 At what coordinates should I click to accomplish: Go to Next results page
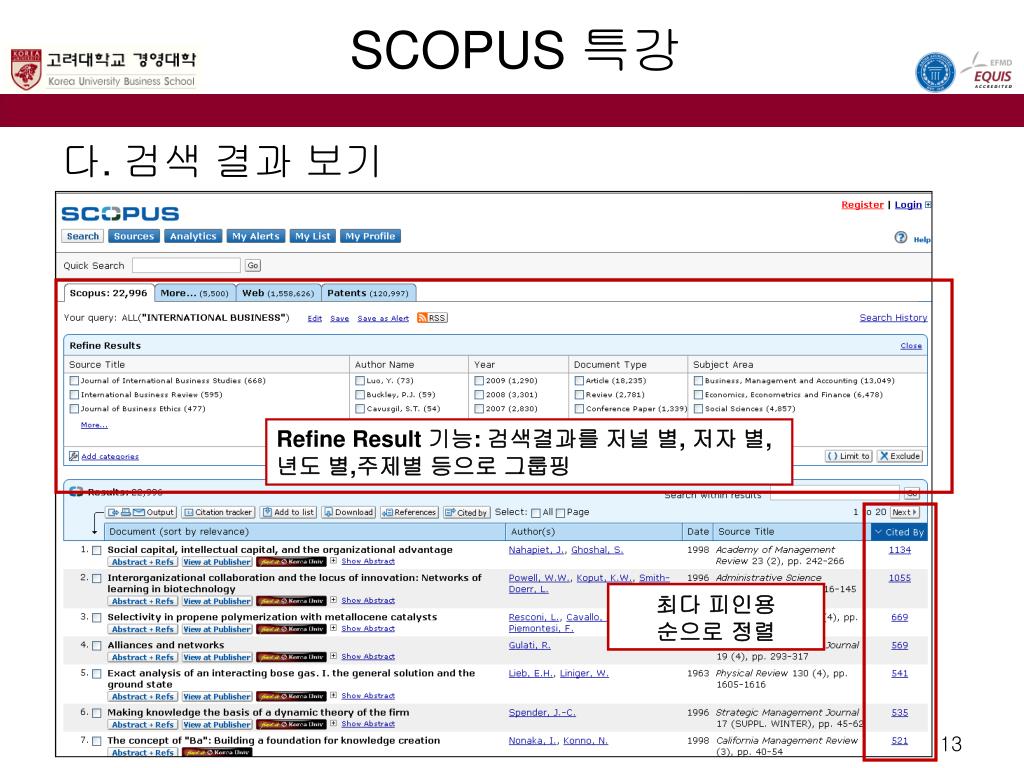click(x=905, y=513)
